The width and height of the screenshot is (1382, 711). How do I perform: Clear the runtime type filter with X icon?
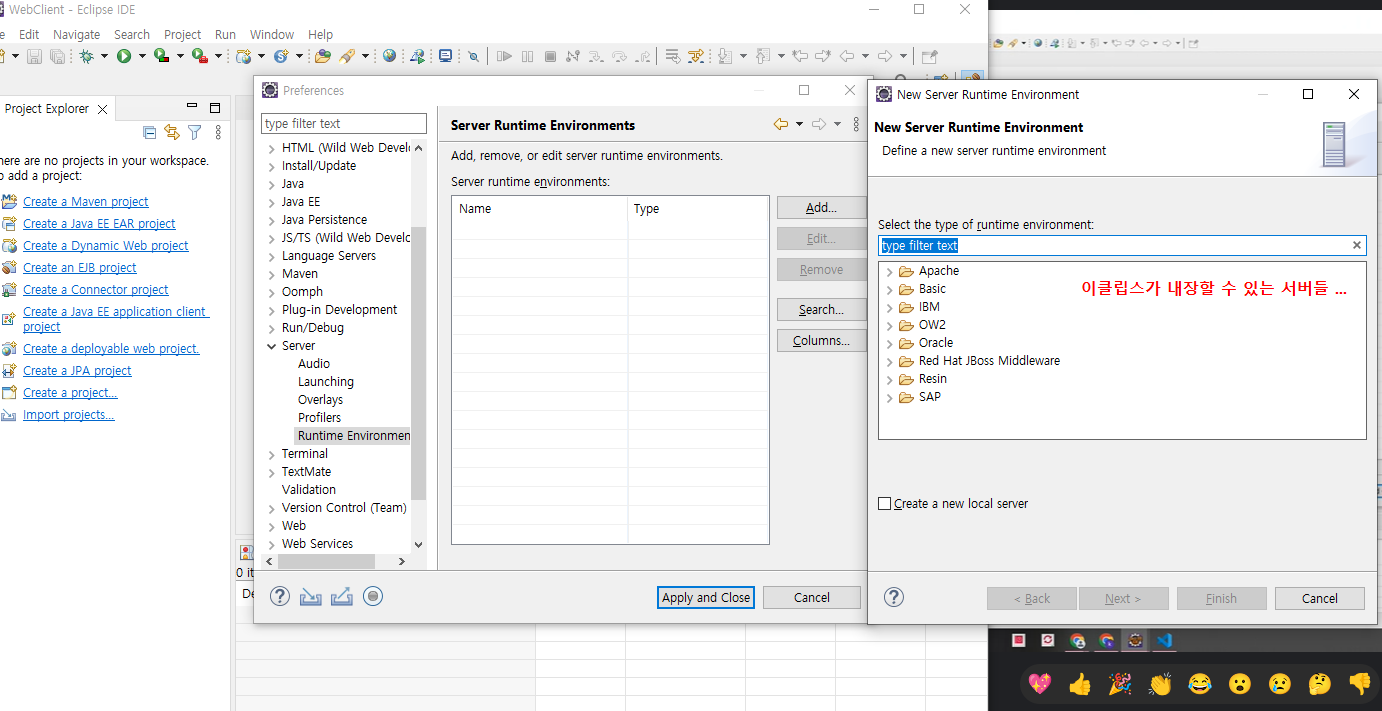pos(1357,245)
